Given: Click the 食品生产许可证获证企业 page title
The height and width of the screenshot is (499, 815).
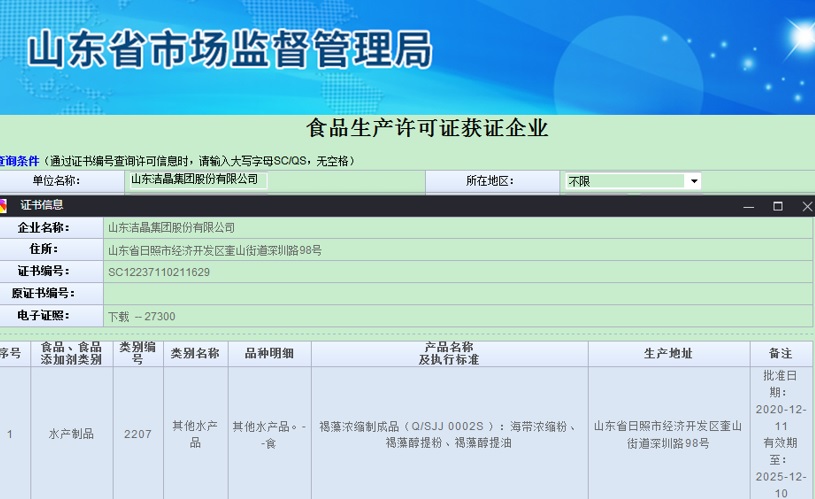Looking at the screenshot, I should (x=427, y=128).
